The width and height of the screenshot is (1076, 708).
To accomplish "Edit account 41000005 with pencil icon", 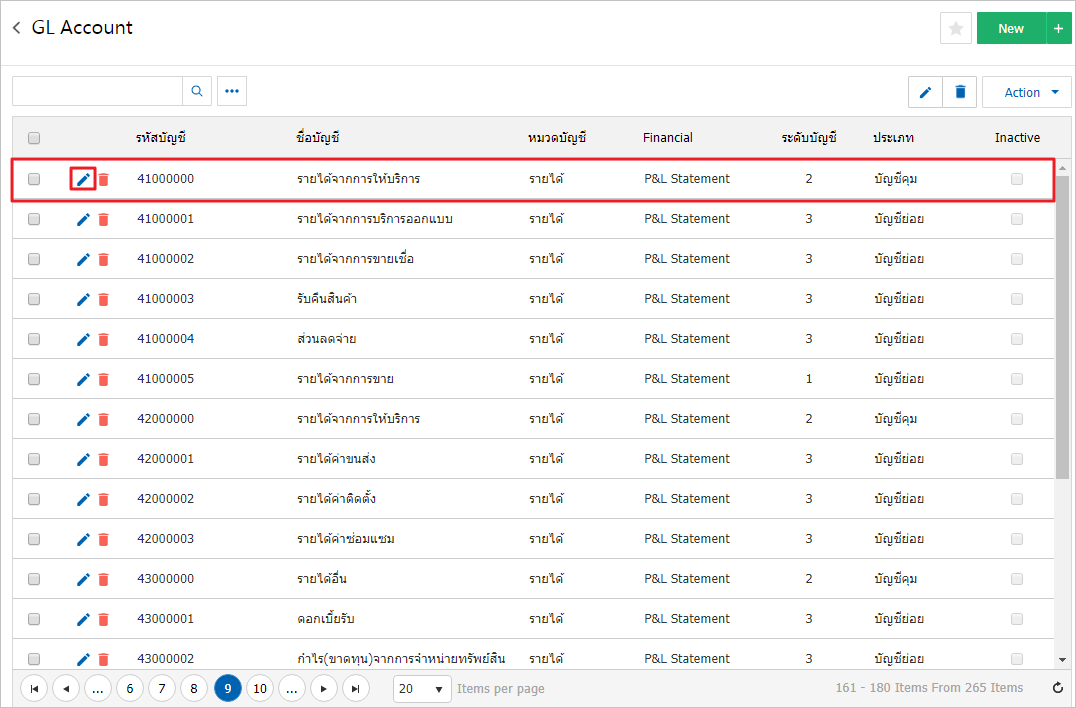I will click(83, 379).
